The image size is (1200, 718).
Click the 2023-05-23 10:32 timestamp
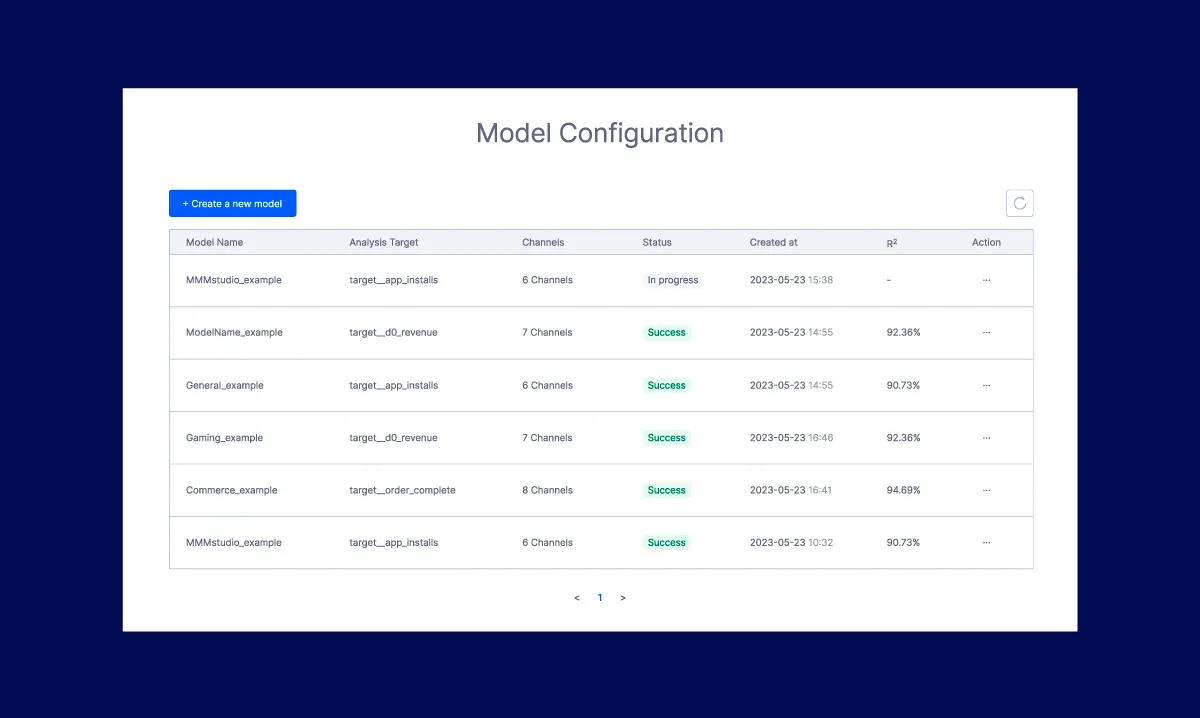click(791, 543)
